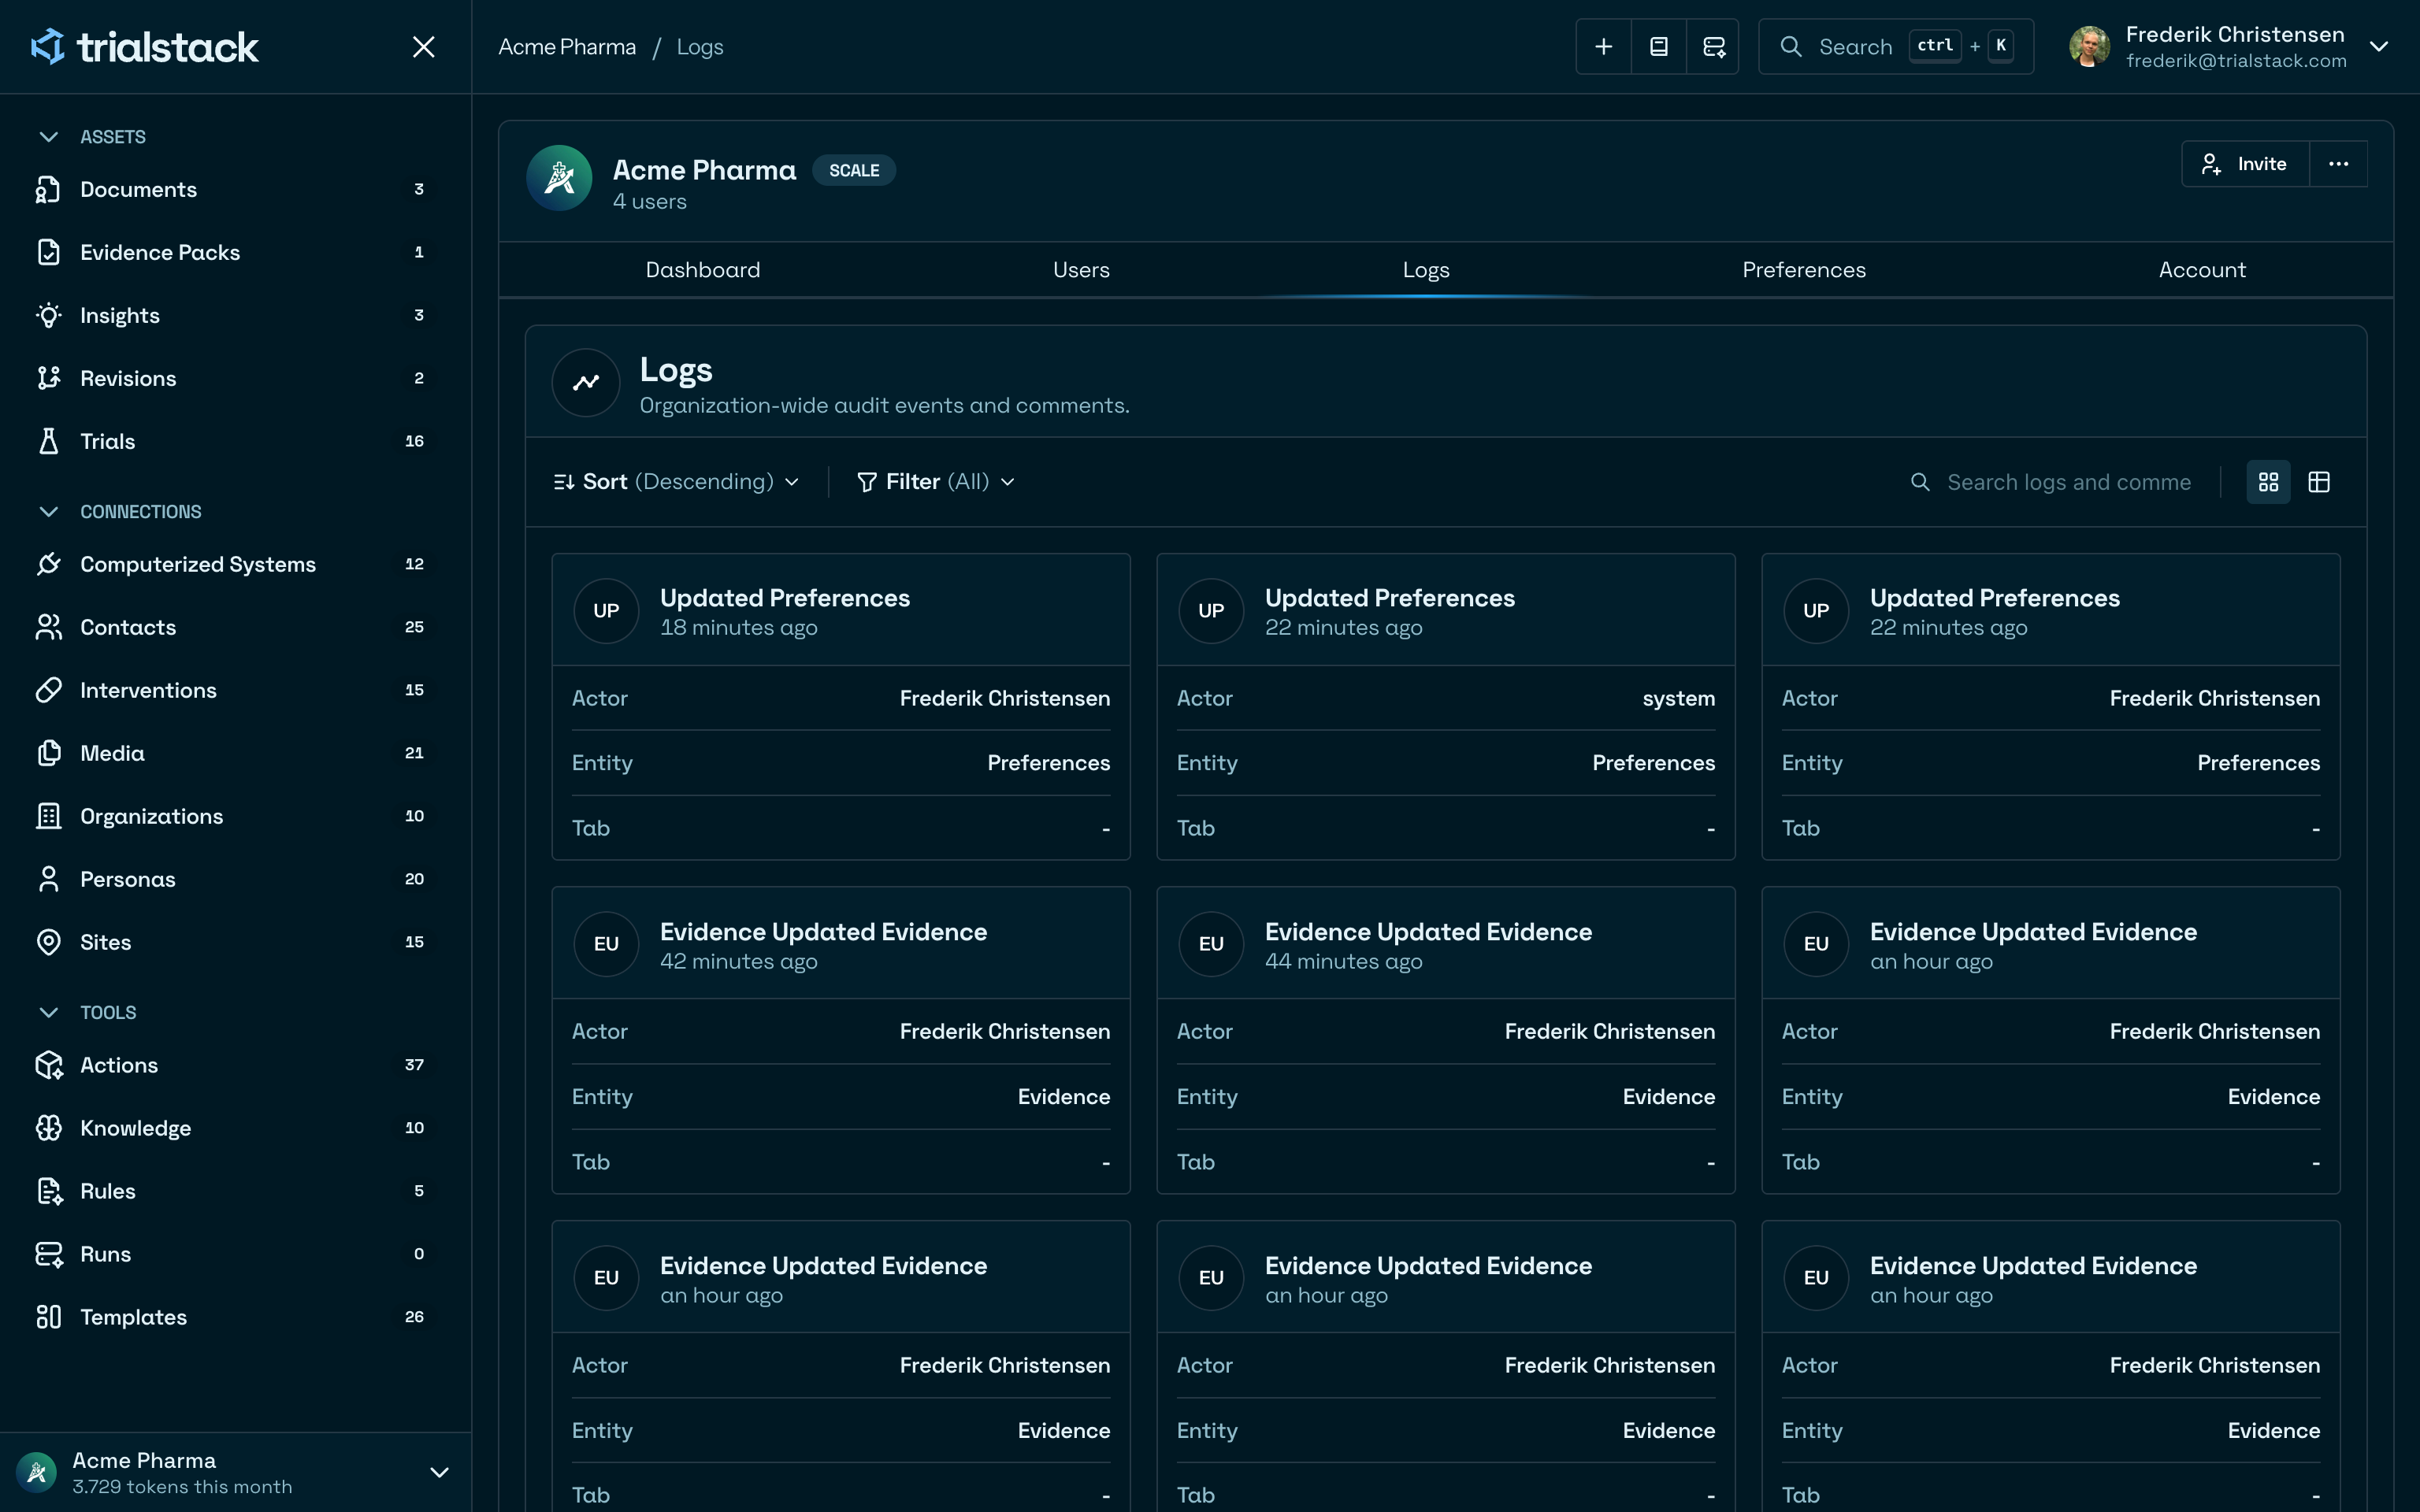Open Revisions section
The height and width of the screenshot is (1512, 2420).
[x=236, y=378]
